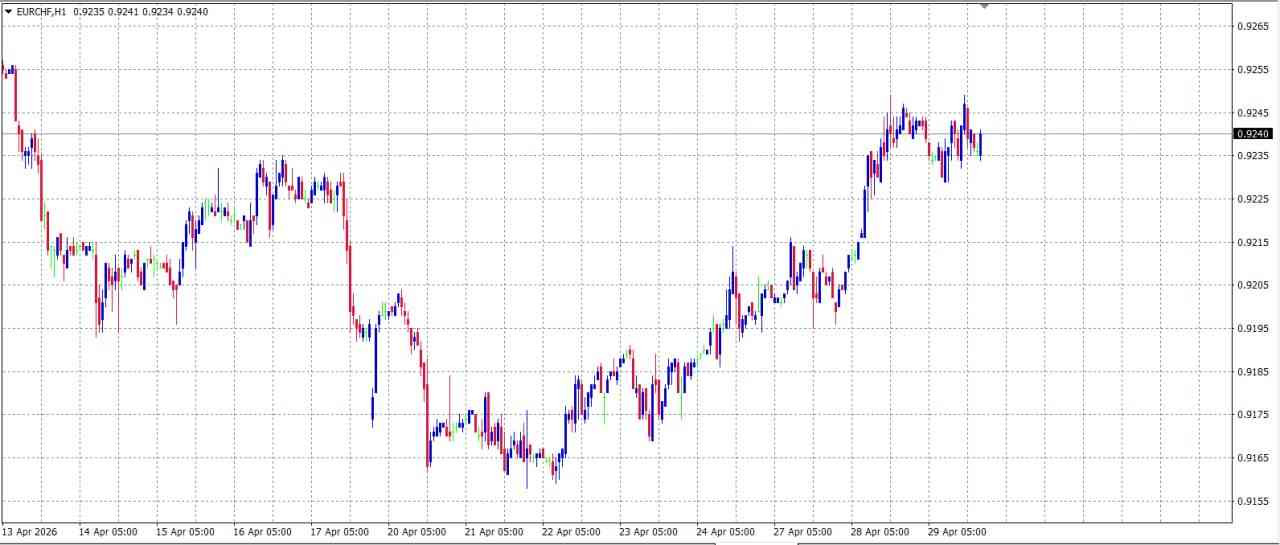Click the 0.9255 price level label
1280x545 pixels.
[x=1253, y=69]
